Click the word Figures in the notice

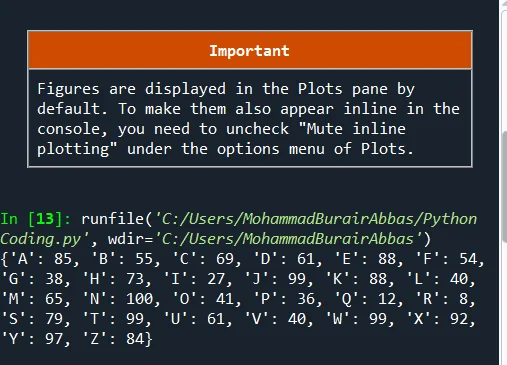[68, 89]
